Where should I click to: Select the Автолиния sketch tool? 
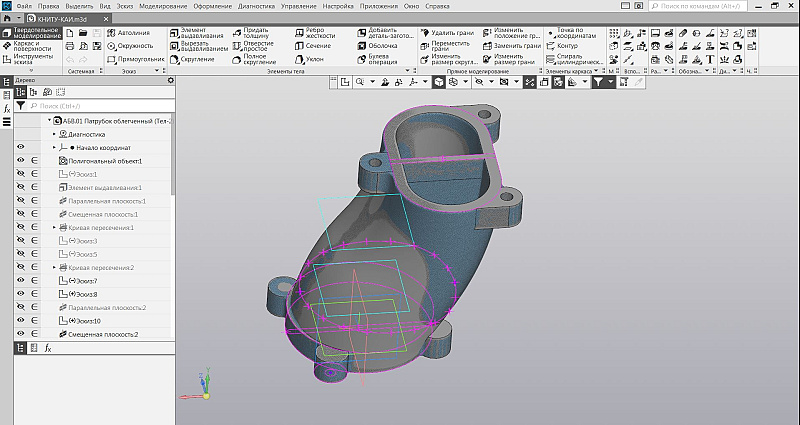pyautogui.click(x=127, y=33)
